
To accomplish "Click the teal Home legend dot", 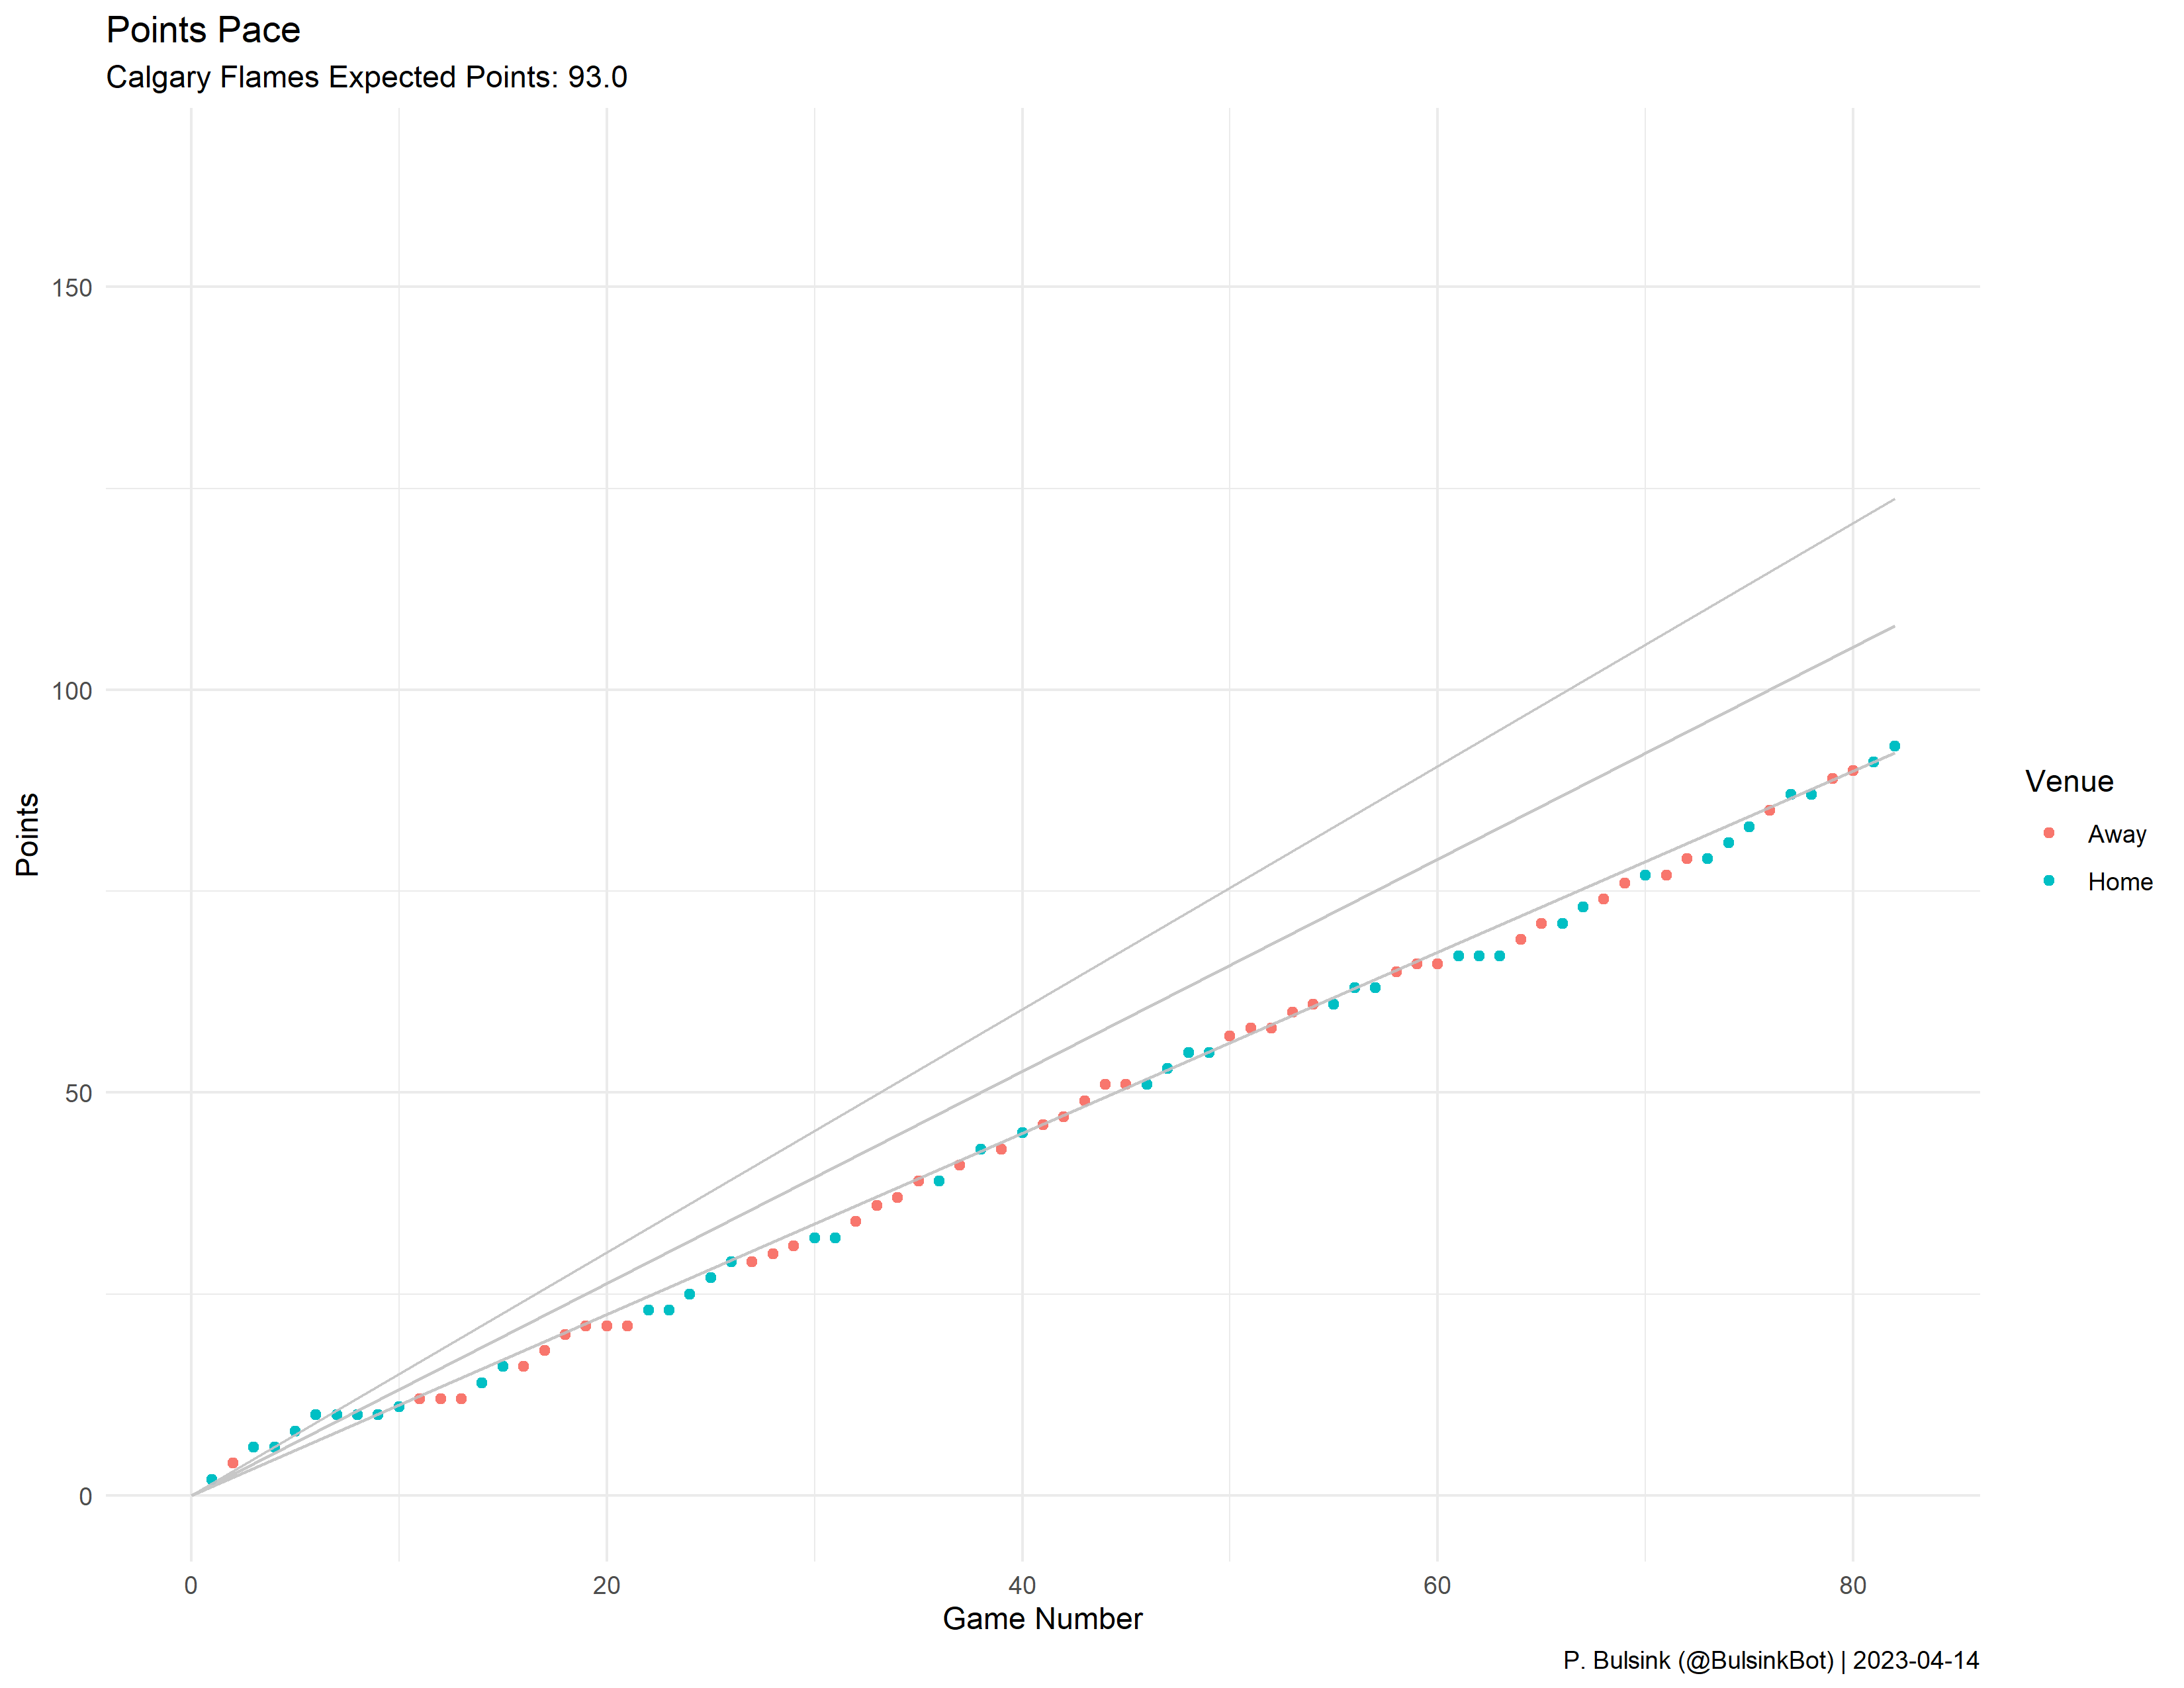I will coord(2049,881).
